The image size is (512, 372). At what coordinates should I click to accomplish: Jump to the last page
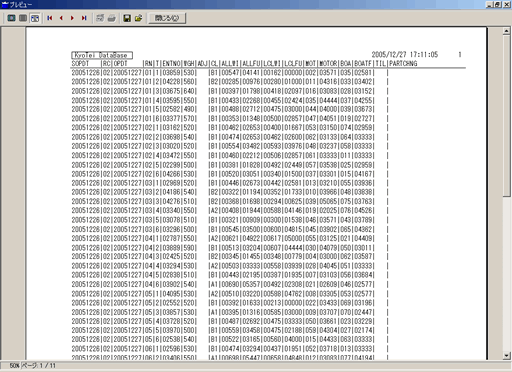[x=84, y=18]
